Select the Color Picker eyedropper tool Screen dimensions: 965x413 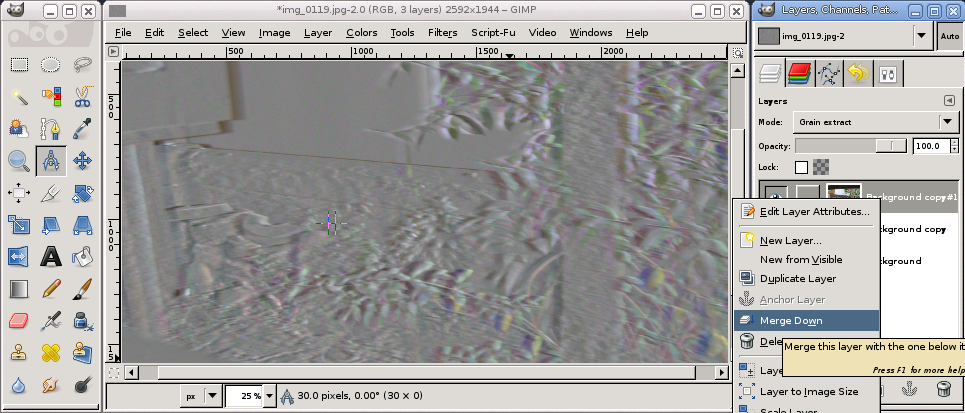(83, 129)
